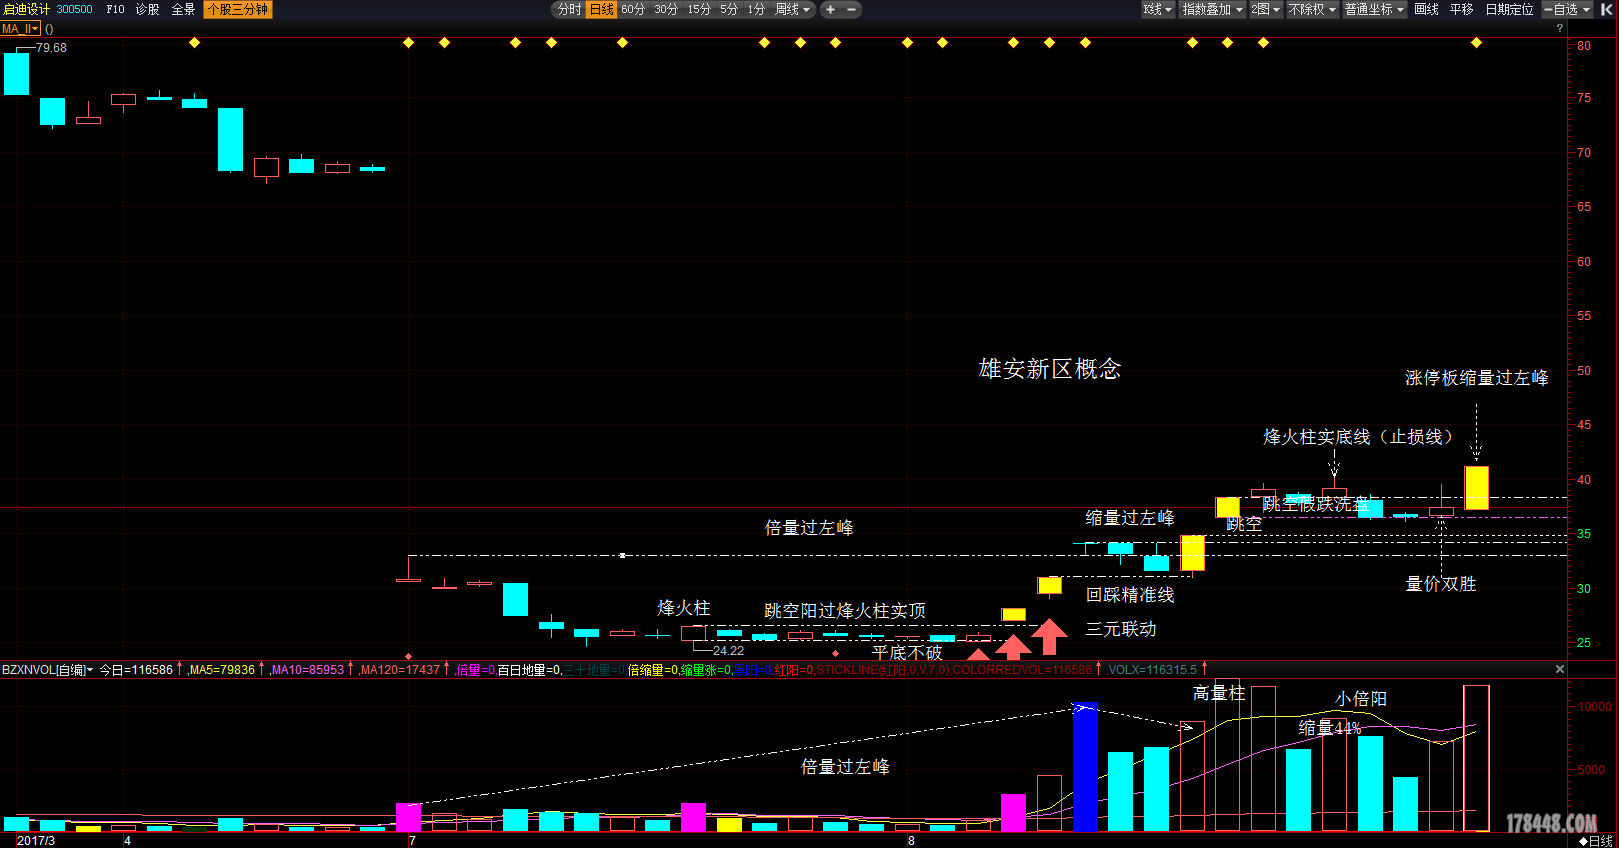Switch to the 30分 period
Screen dimensions: 1619x848
tap(666, 9)
